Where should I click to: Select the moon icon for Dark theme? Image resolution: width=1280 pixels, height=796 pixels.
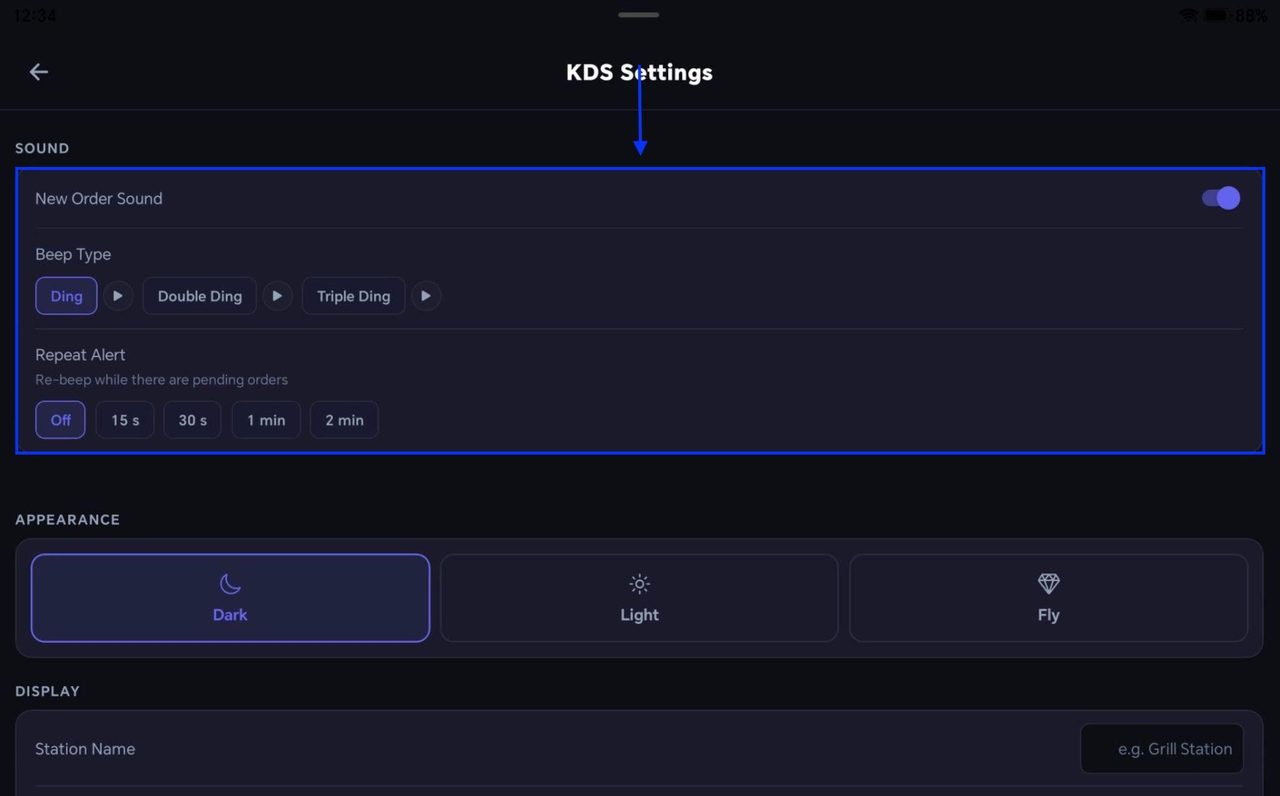230,584
